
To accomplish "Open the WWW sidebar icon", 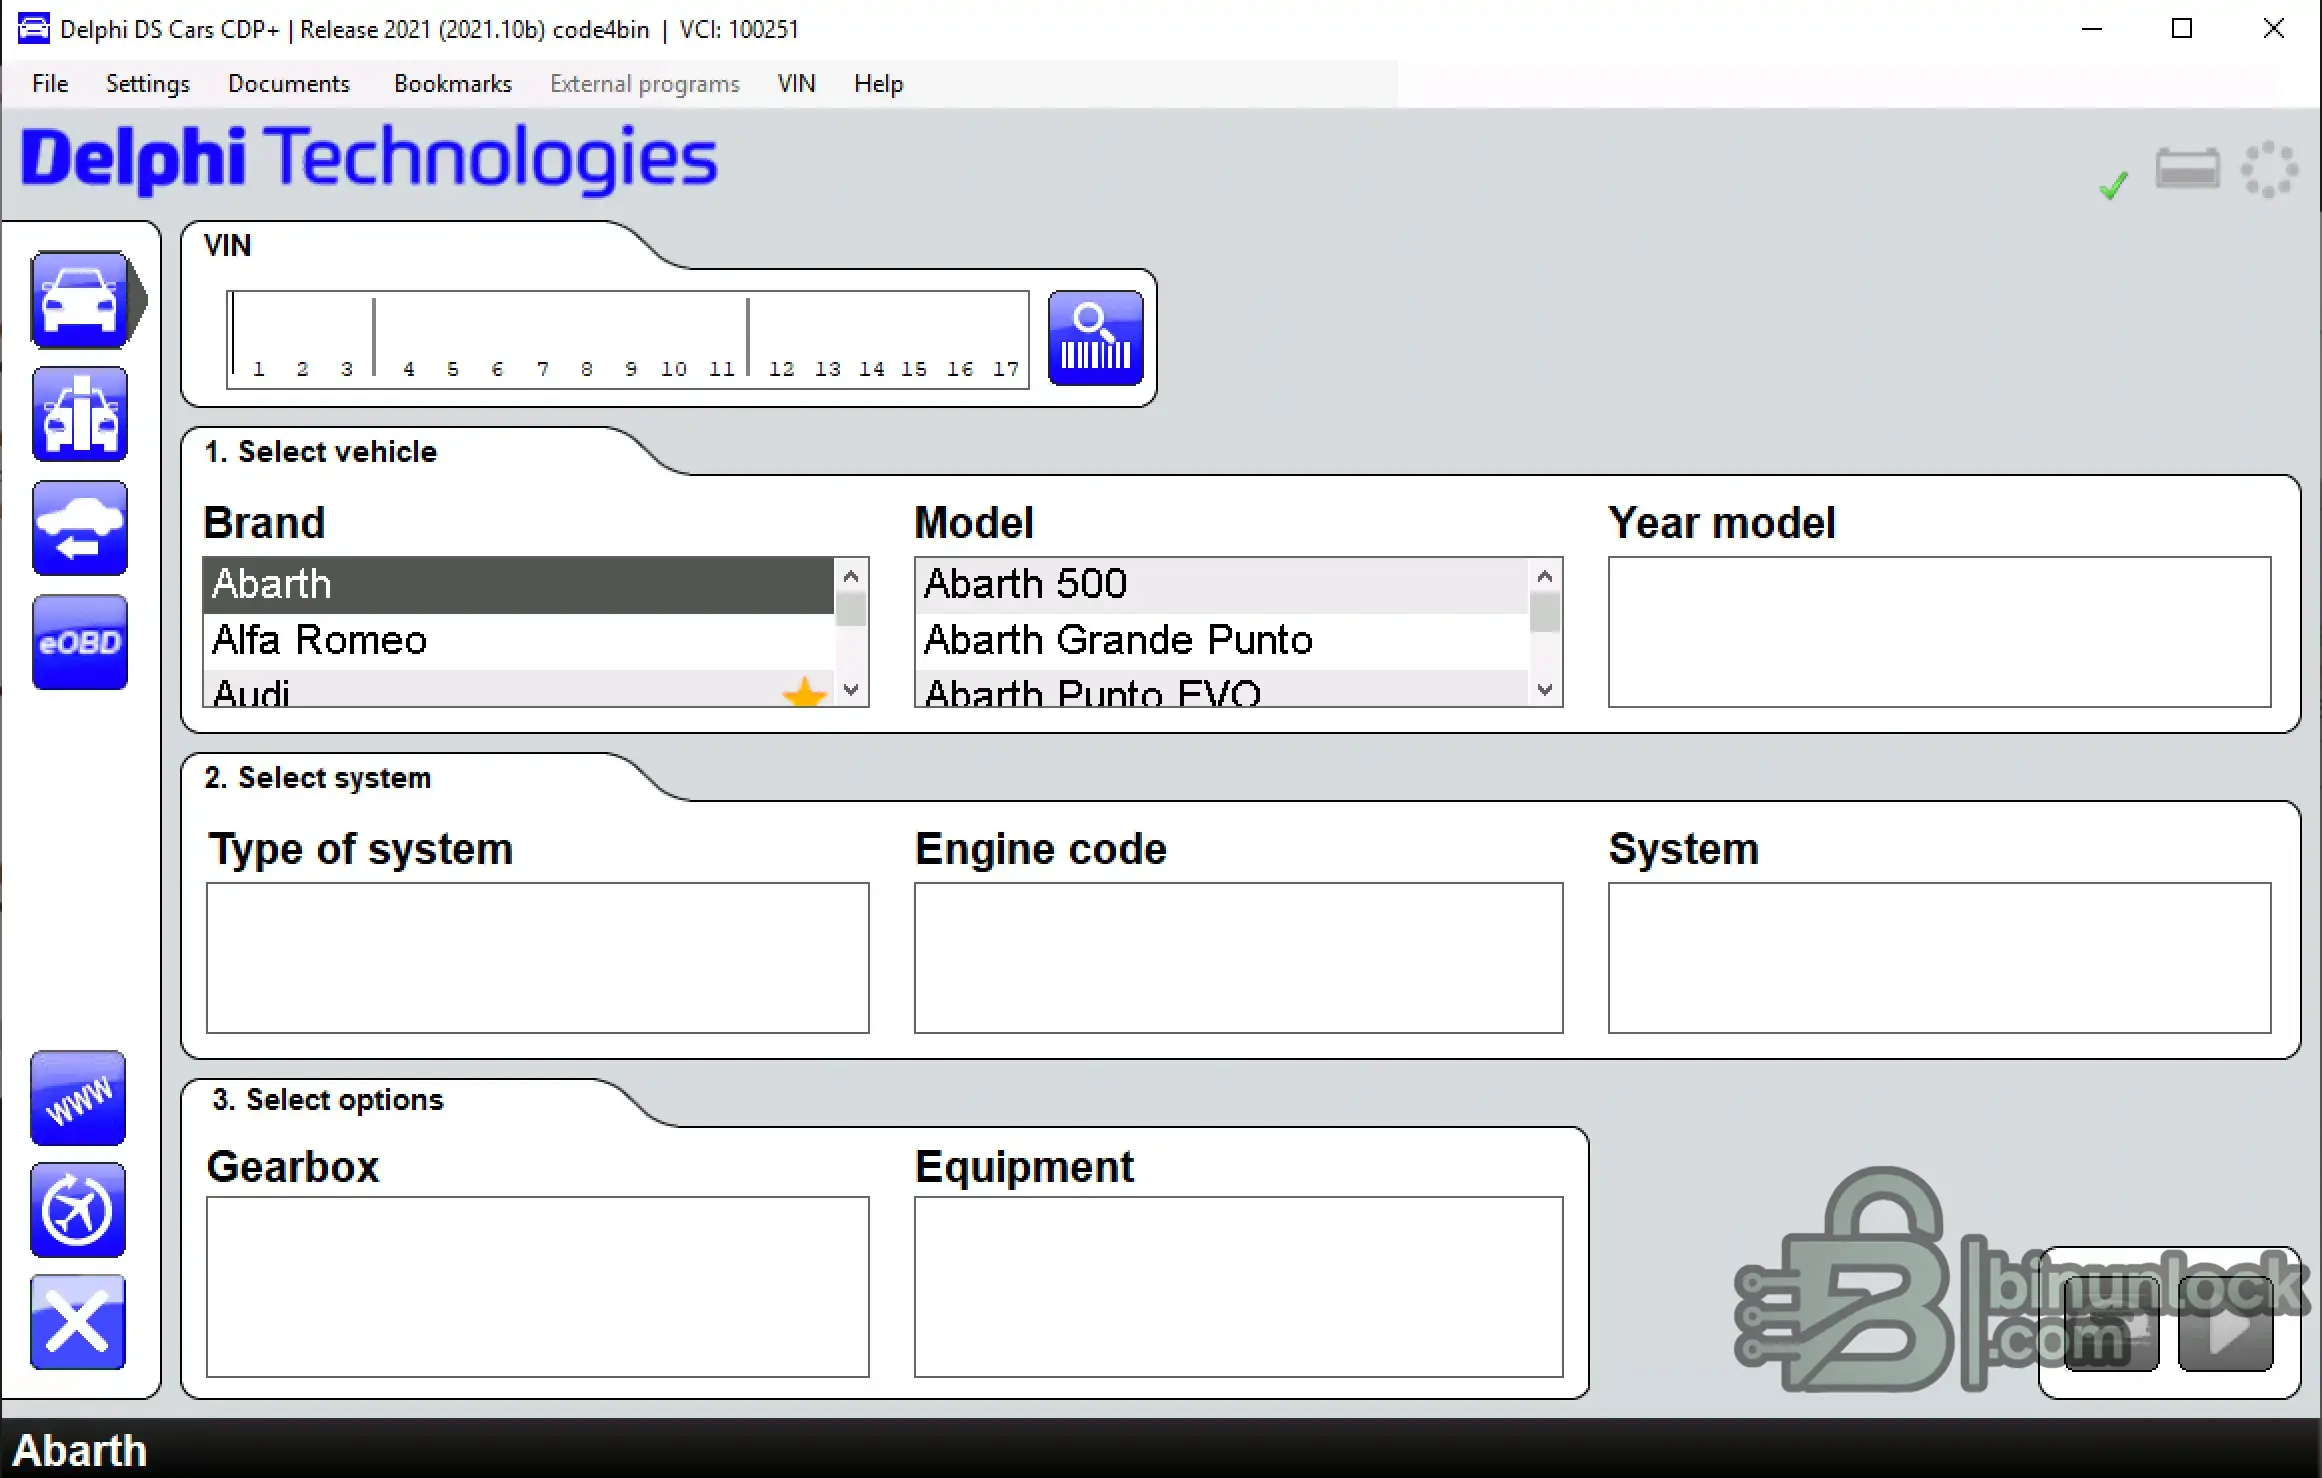I will (78, 1098).
